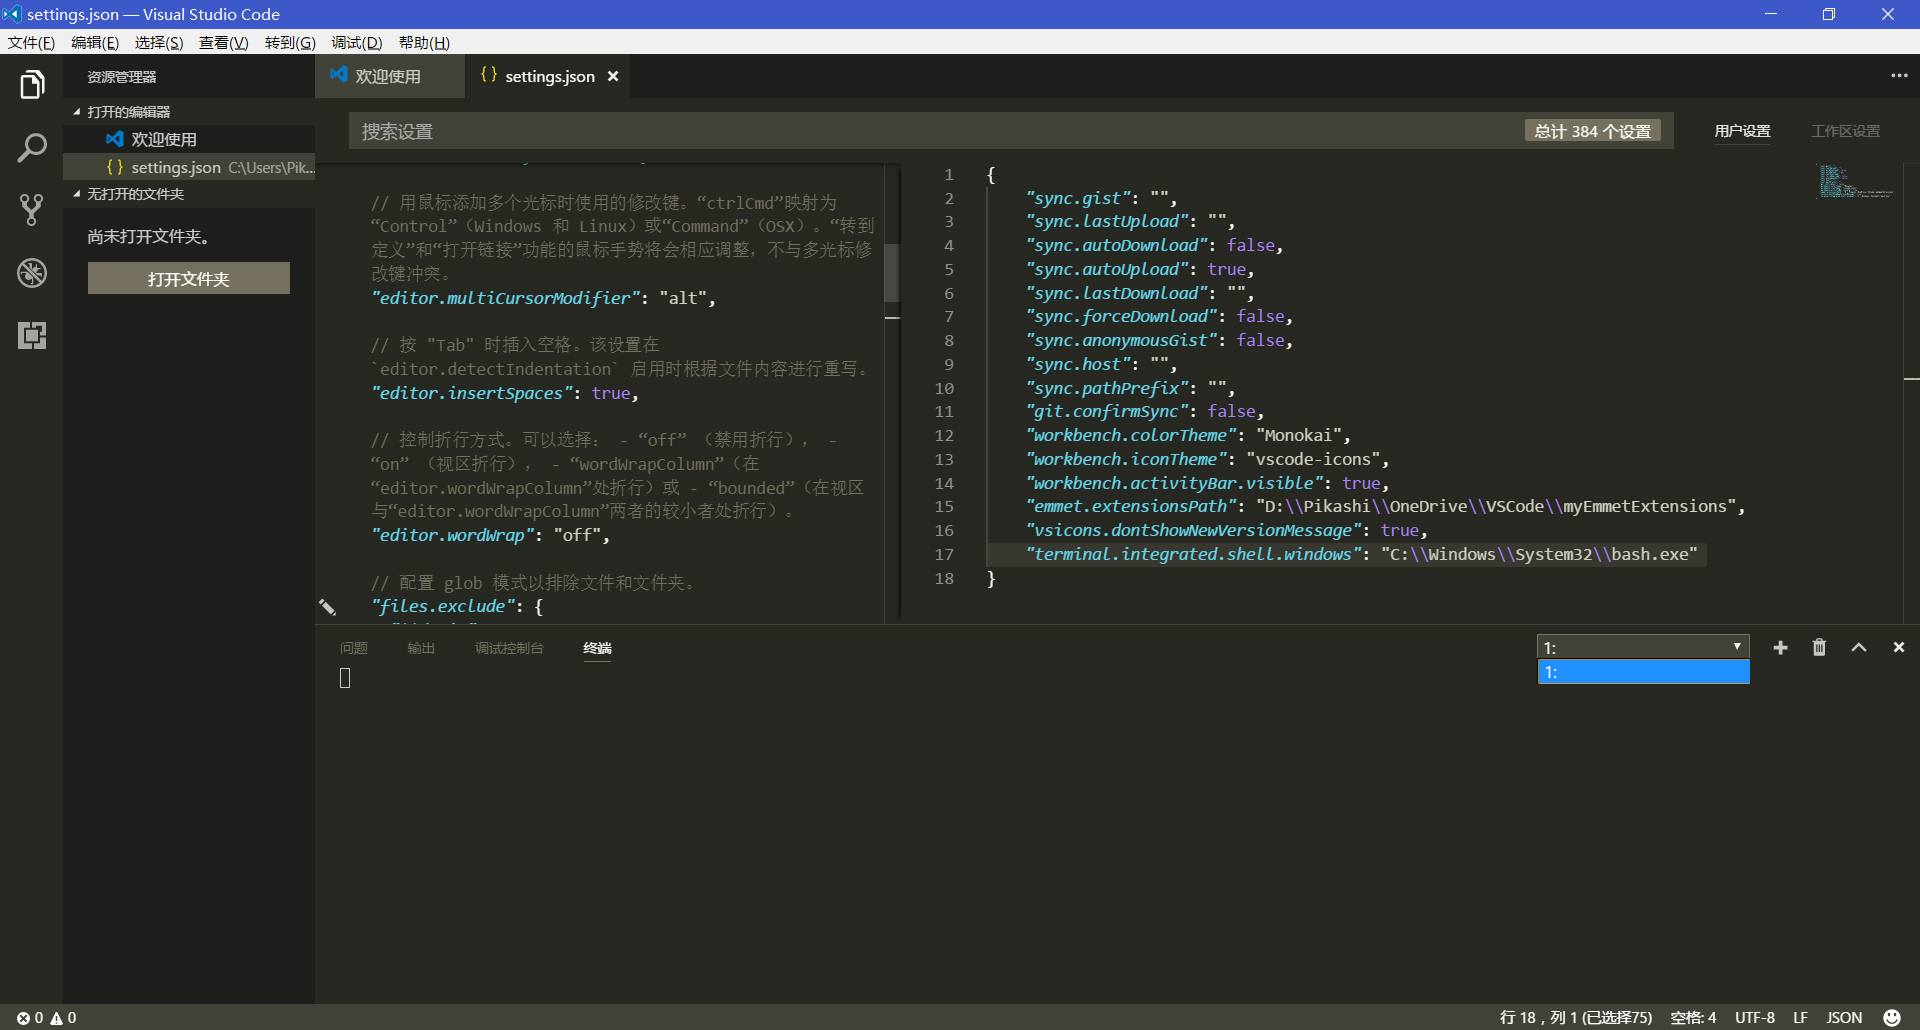Click the globe sync icon in activity bar
Viewport: 1920px width, 1030px height.
(32, 273)
